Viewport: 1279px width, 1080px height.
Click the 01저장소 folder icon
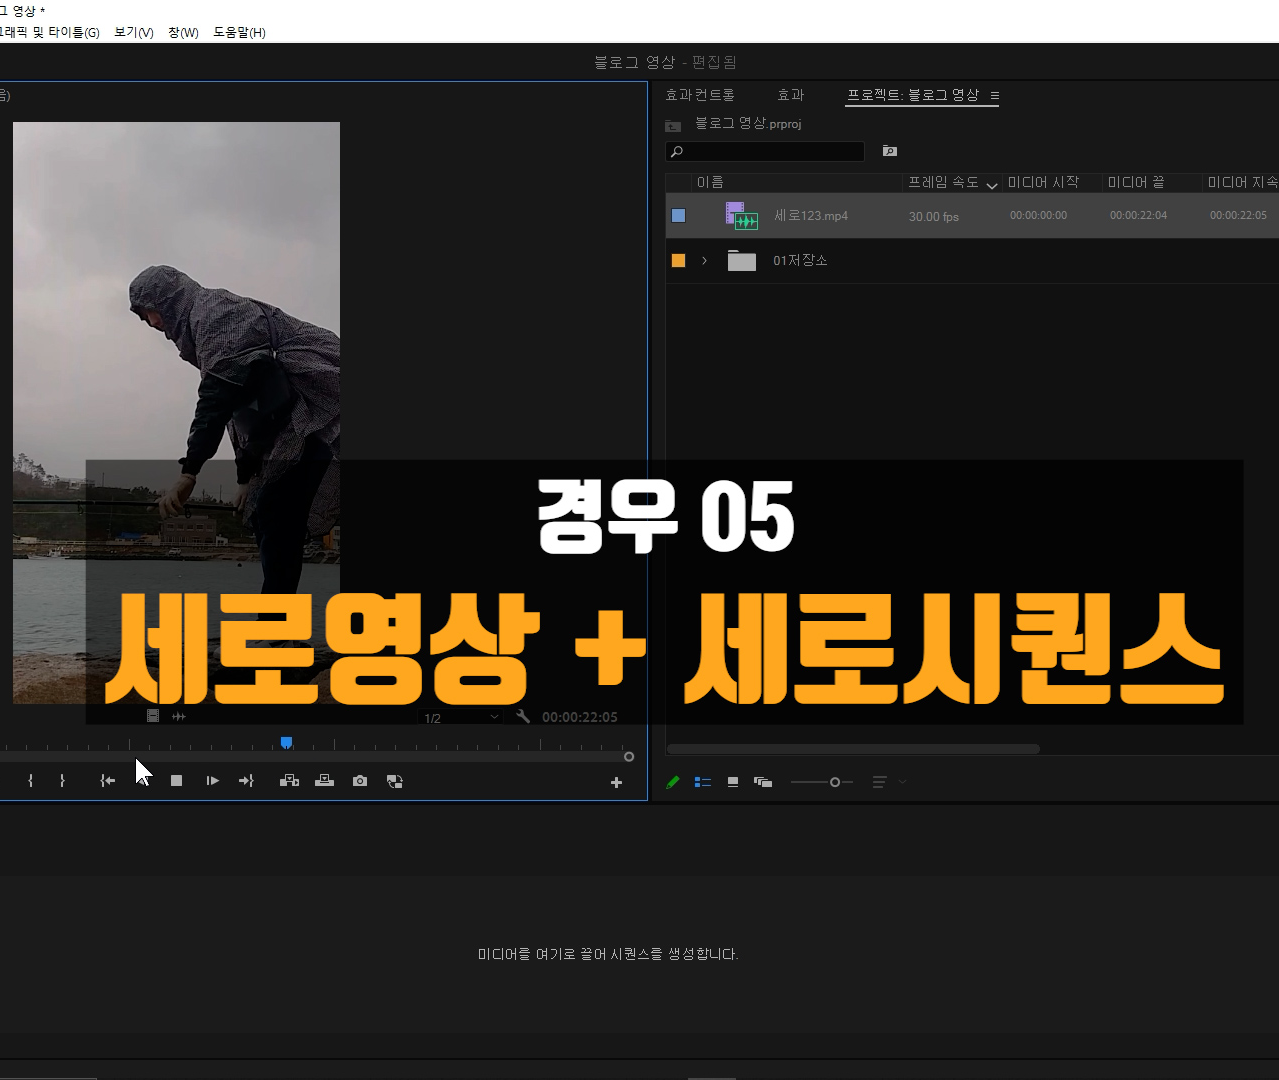(742, 260)
